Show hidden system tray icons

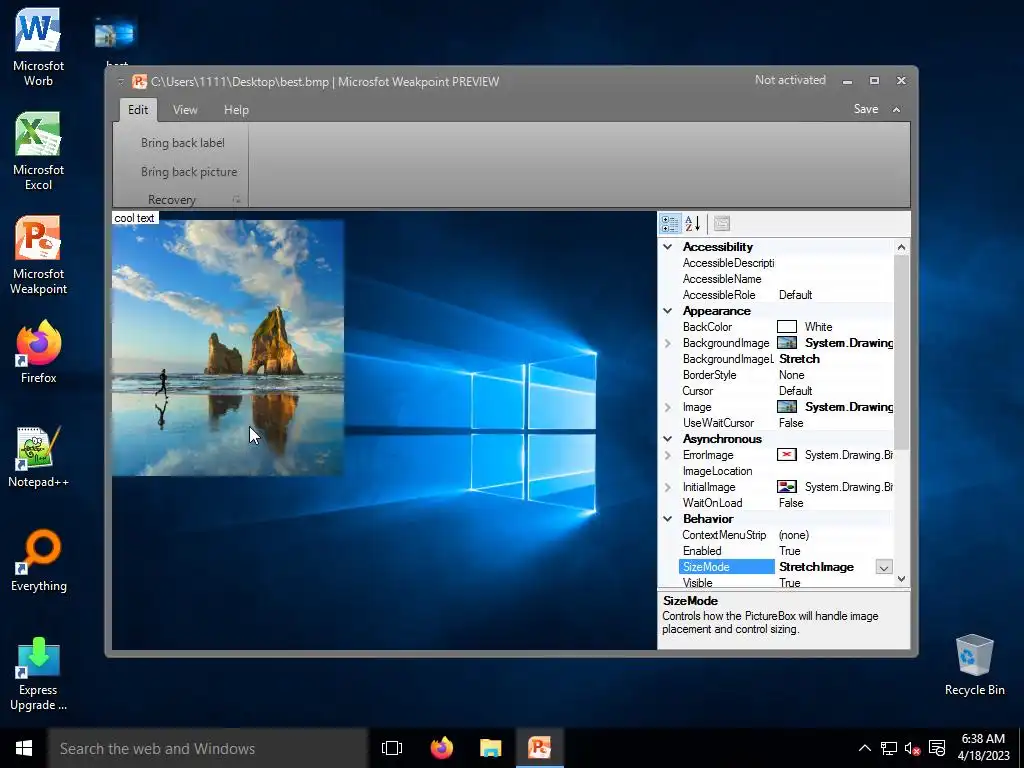(x=864, y=748)
